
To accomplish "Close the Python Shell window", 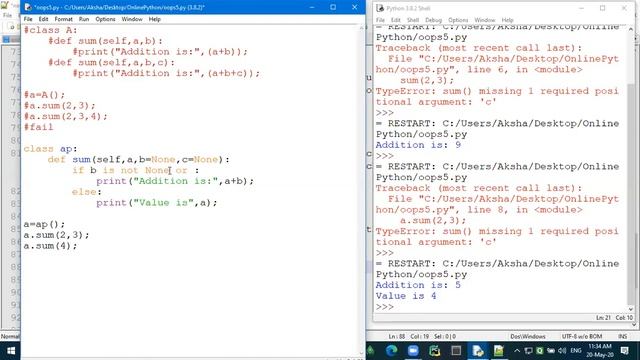I will (624, 8).
